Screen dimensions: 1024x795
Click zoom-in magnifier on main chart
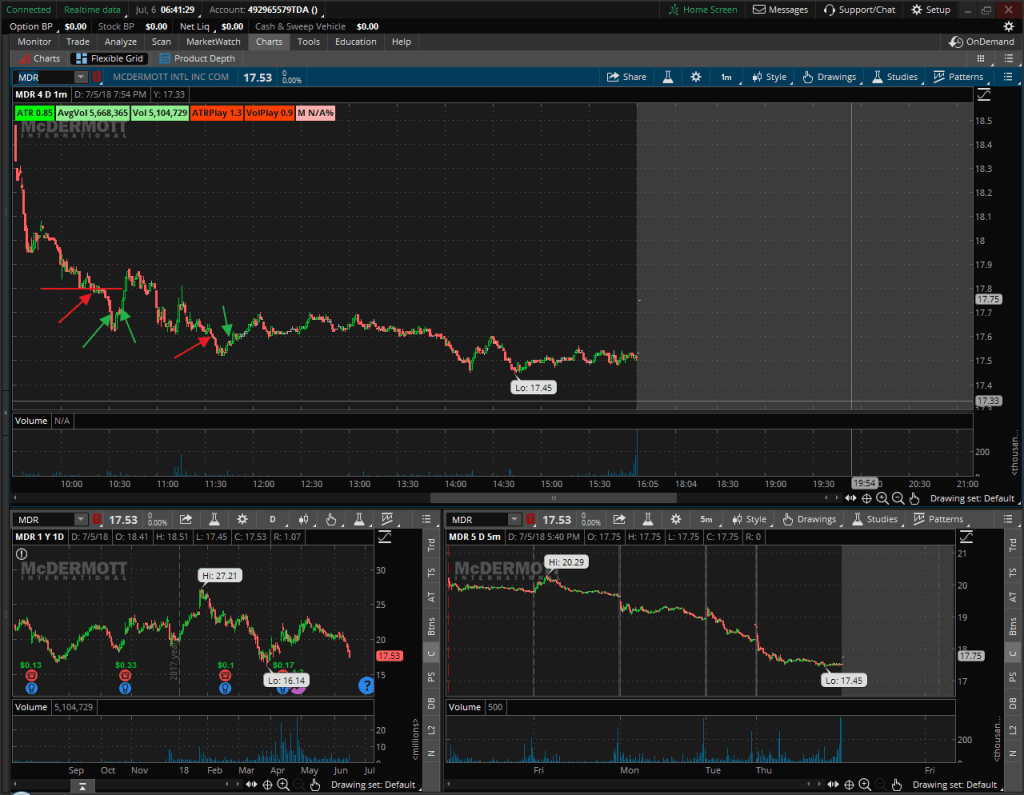coord(882,498)
